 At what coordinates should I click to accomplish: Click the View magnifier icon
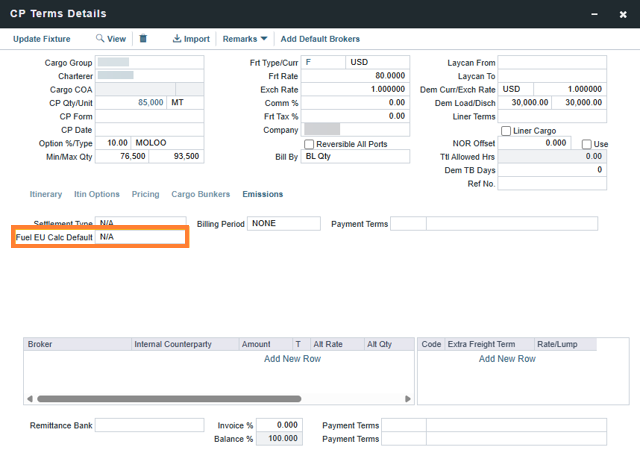(100, 38)
